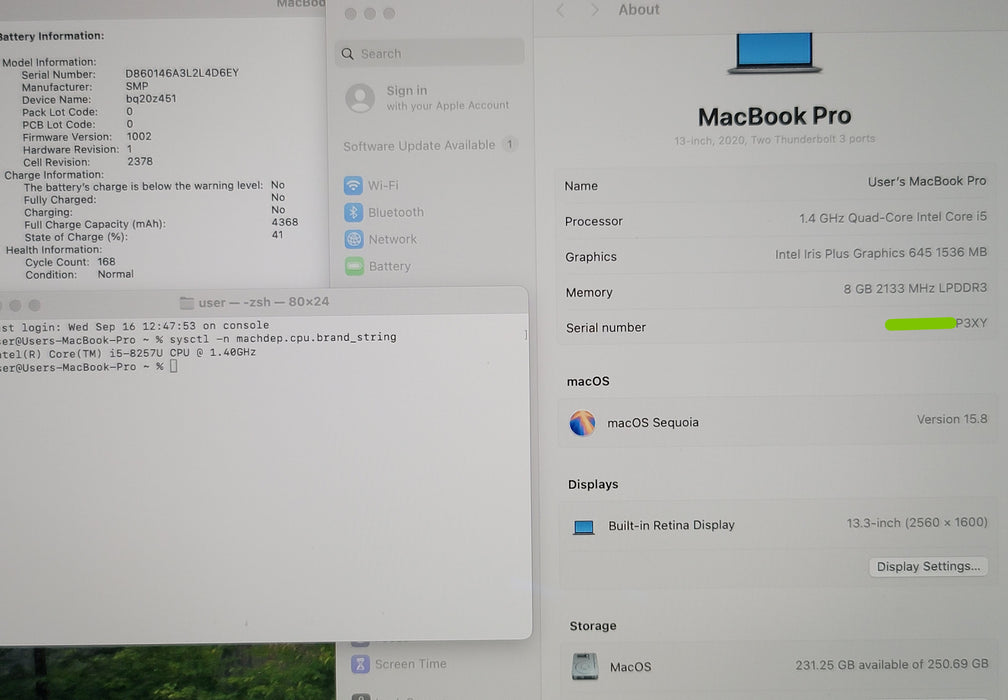This screenshot has width=1008, height=700.
Task: Click the Memory value 8 GB 2133 MHz
Action: click(x=915, y=289)
